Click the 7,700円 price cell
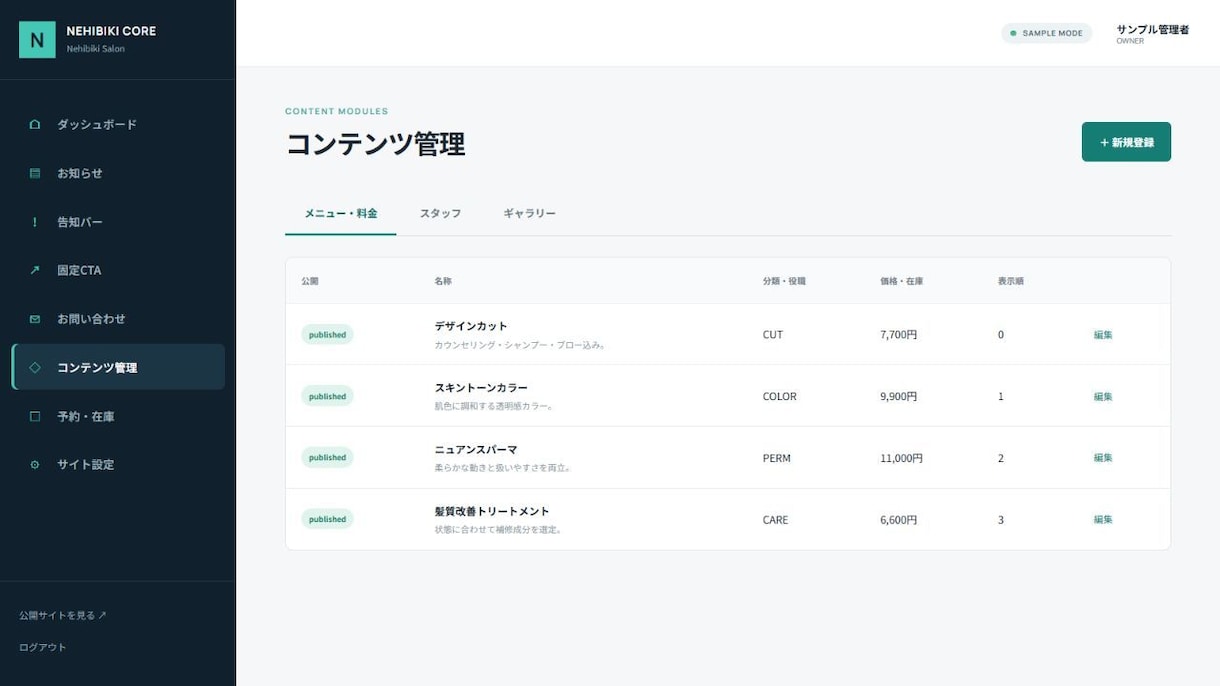This screenshot has height=686, width=1220. (x=899, y=335)
